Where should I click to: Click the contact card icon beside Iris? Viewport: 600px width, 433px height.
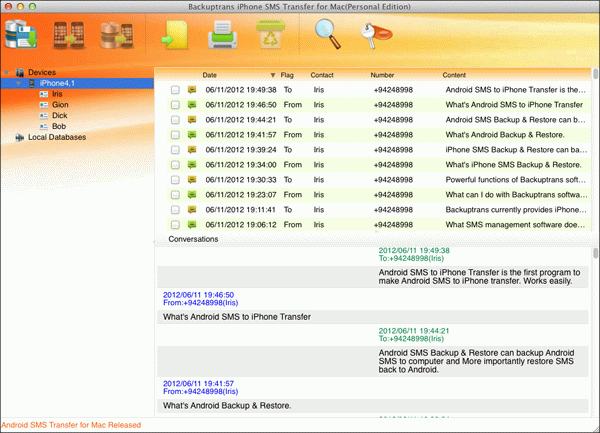click(44, 94)
